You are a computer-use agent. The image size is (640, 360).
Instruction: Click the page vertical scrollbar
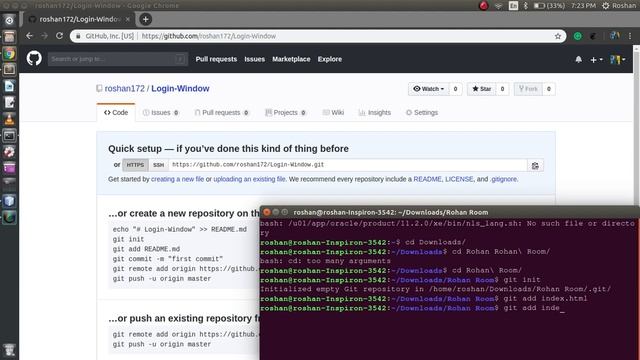pos(636,127)
